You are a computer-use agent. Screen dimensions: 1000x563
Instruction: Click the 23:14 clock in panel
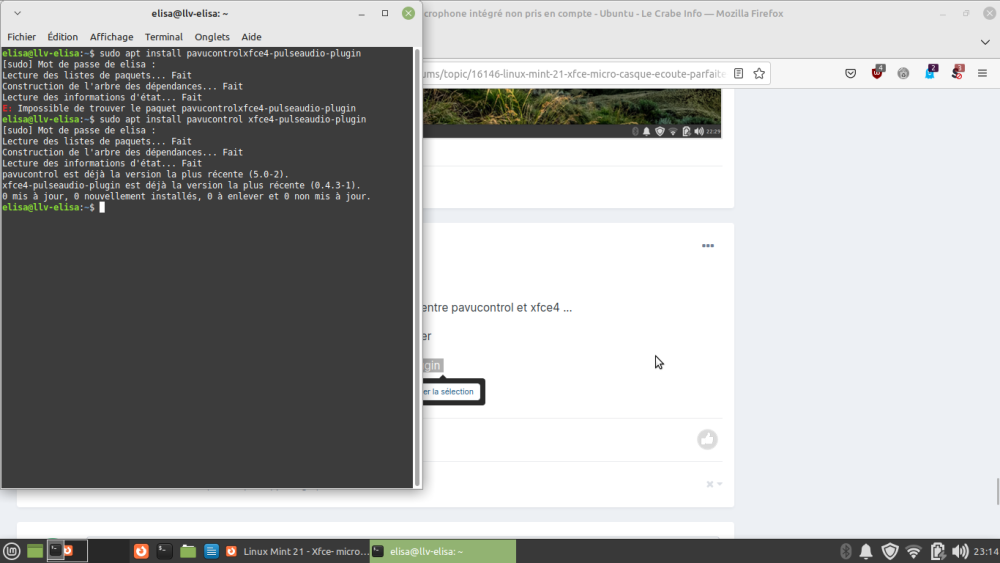point(986,551)
